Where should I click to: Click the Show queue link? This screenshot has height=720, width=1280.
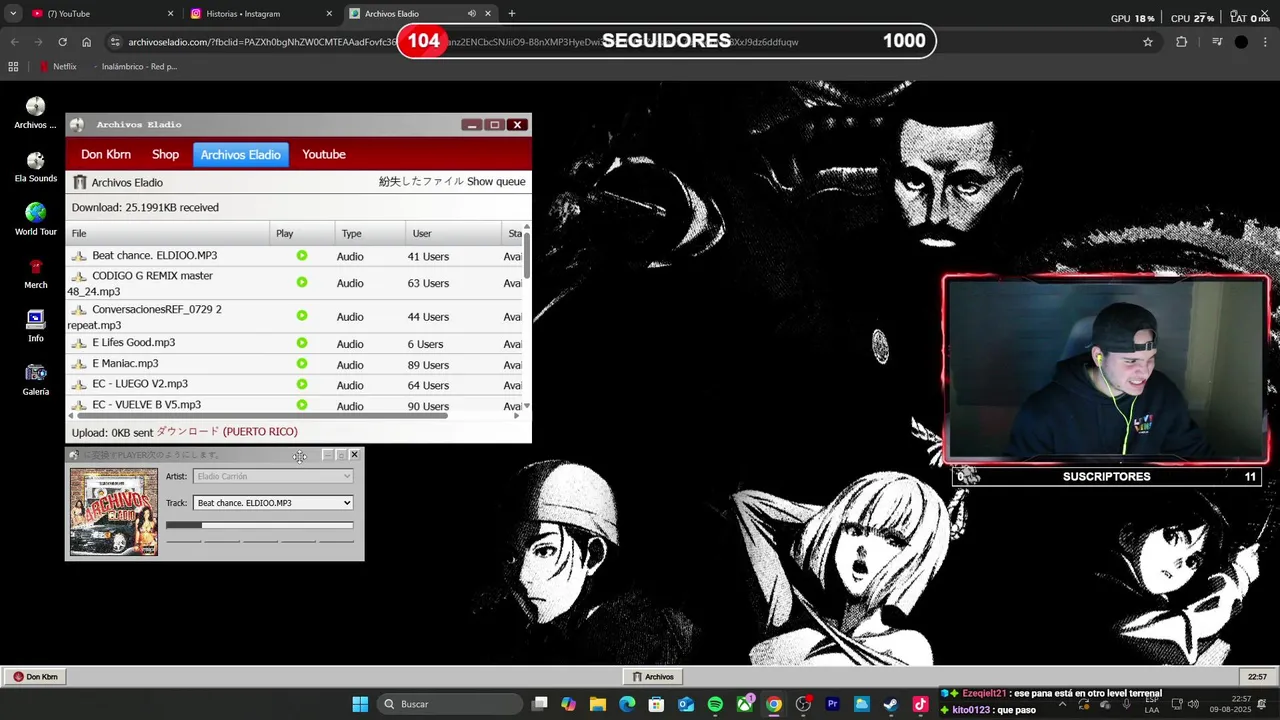pos(496,182)
